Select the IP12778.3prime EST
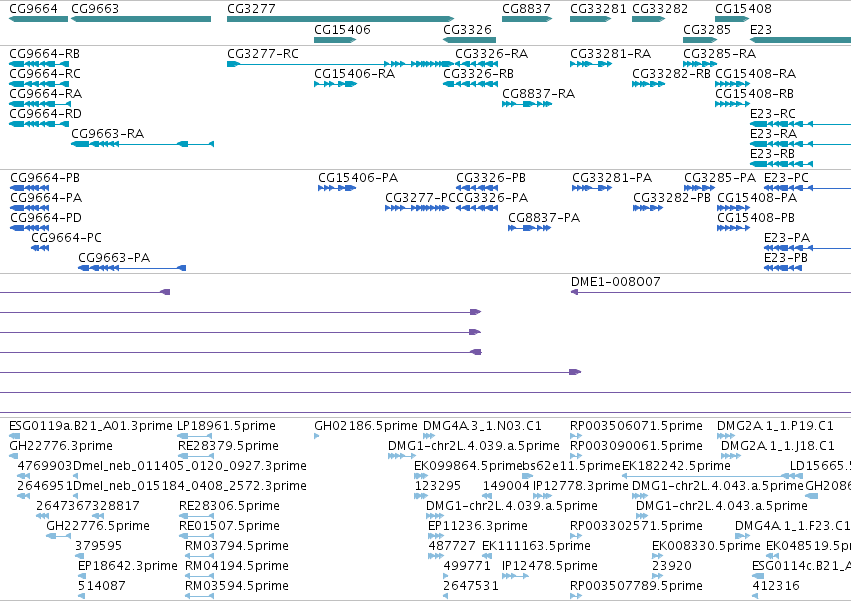851x601 pixels. pos(580,486)
